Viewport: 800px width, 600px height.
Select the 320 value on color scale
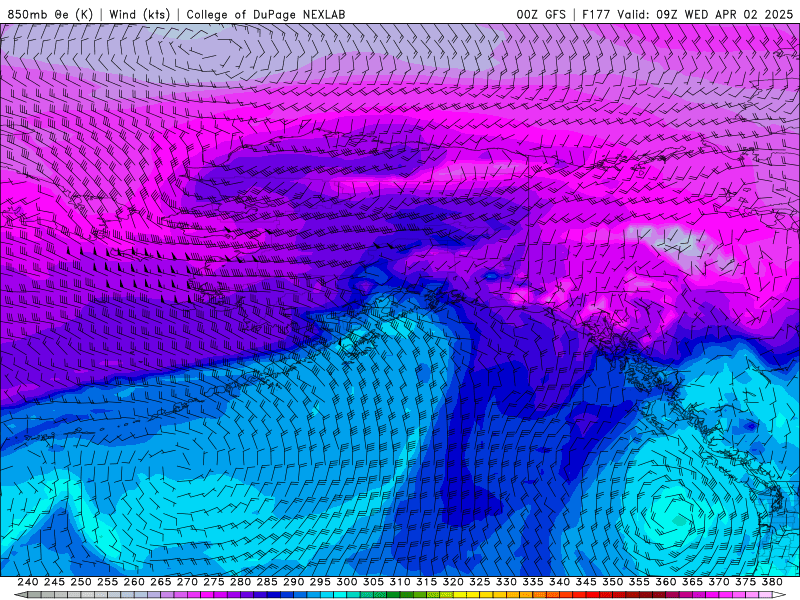pyautogui.click(x=453, y=582)
